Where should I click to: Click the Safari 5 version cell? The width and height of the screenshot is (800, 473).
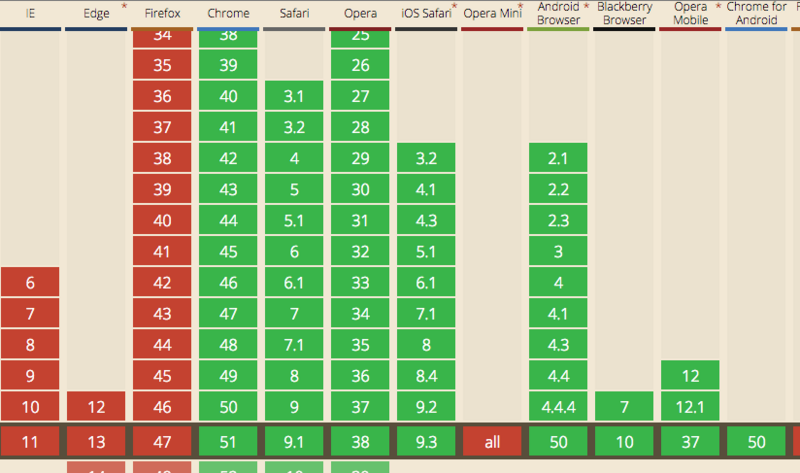294,189
